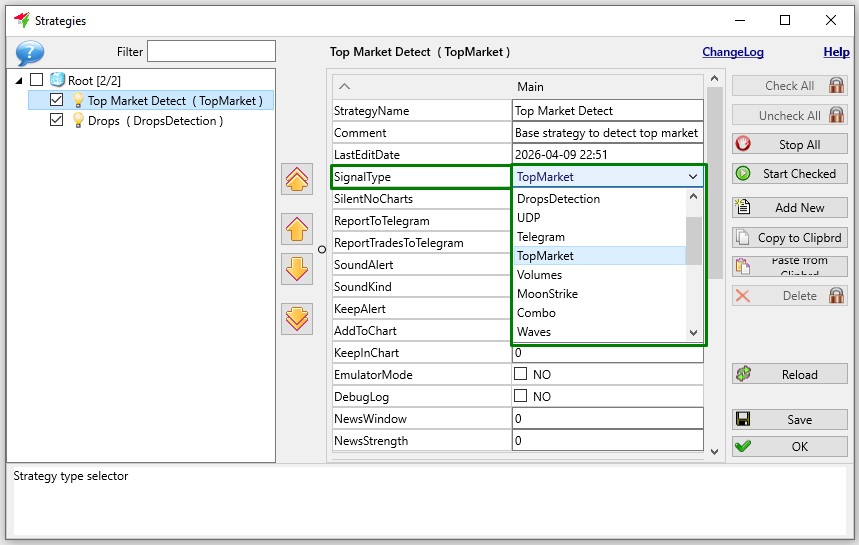The height and width of the screenshot is (545, 859).
Task: Close the SignalType combo box arrow
Action: (x=693, y=177)
